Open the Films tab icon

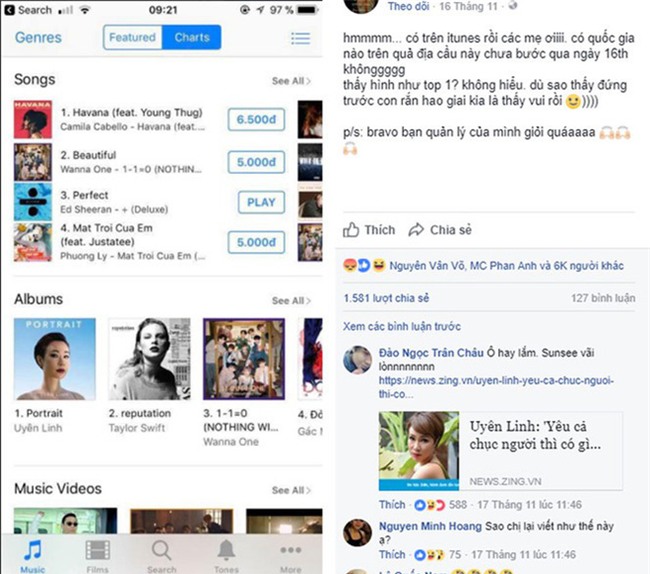[x=97, y=551]
